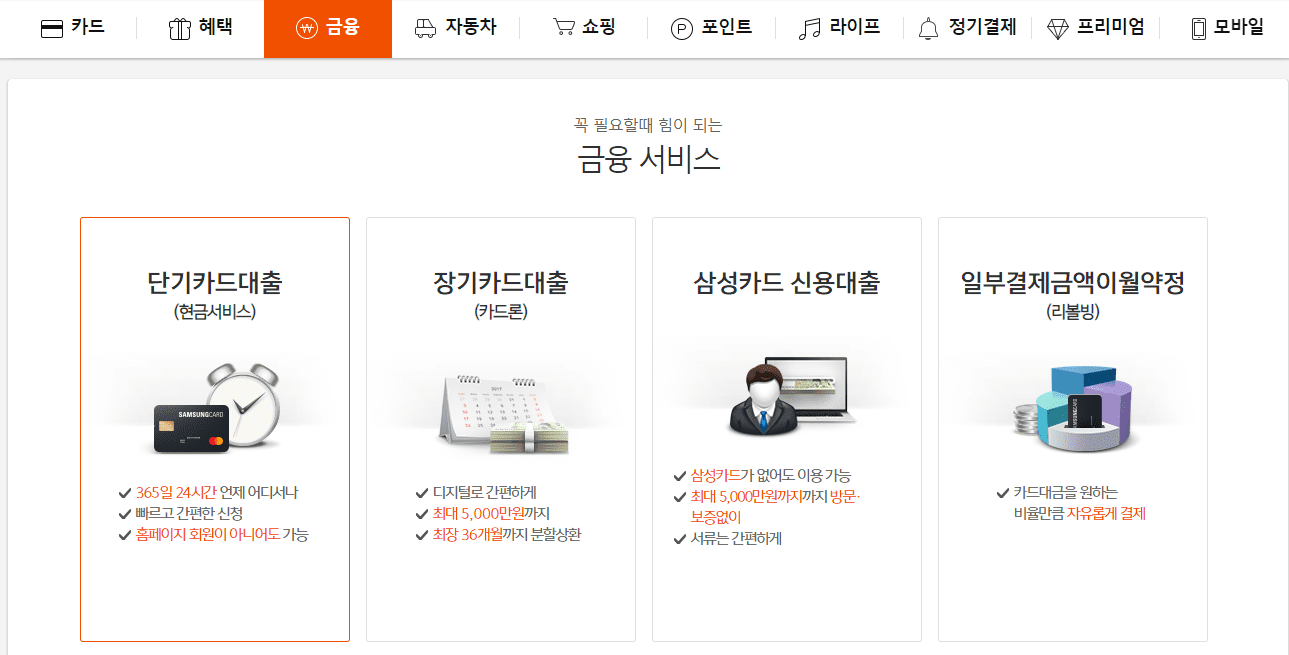The image size is (1289, 655).
Task: Select the won-symbol 금융 icon
Action: (306, 27)
